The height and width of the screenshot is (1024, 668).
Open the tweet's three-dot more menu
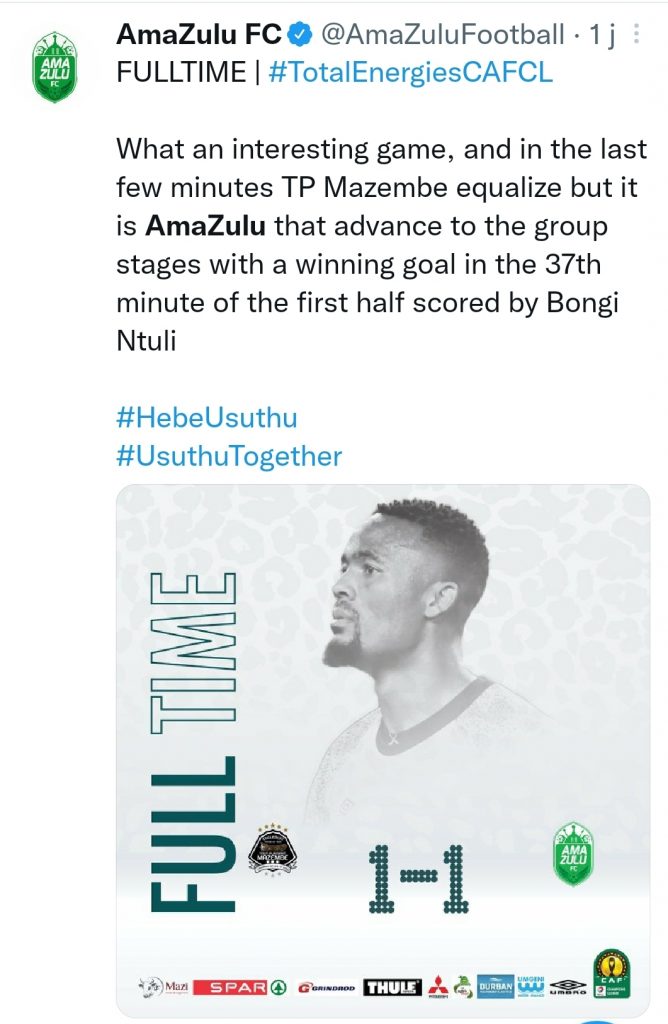click(639, 37)
